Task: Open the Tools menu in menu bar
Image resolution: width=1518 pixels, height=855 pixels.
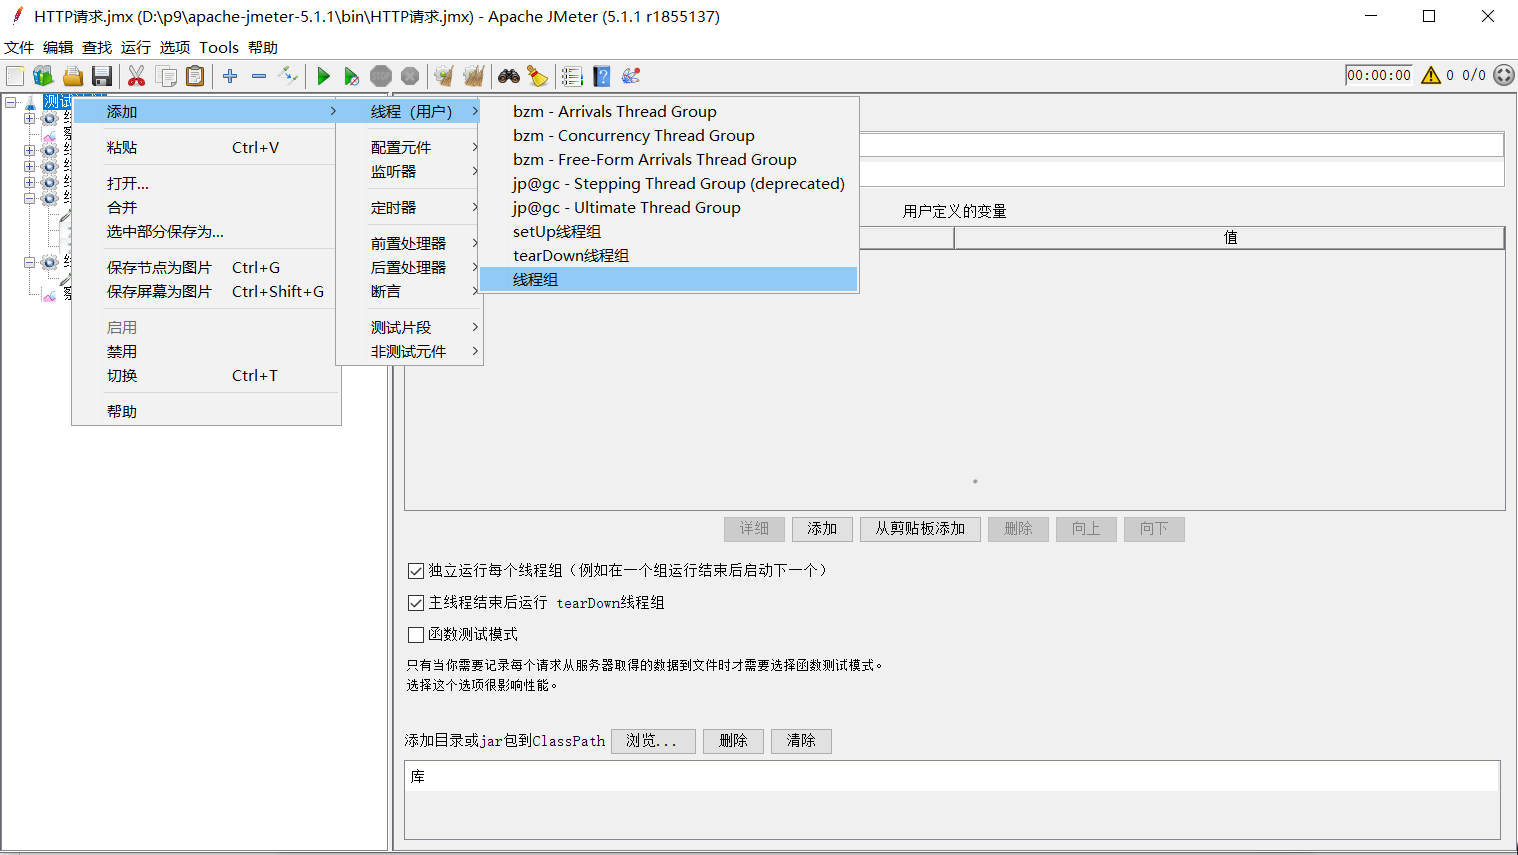Action: pyautogui.click(x=219, y=47)
